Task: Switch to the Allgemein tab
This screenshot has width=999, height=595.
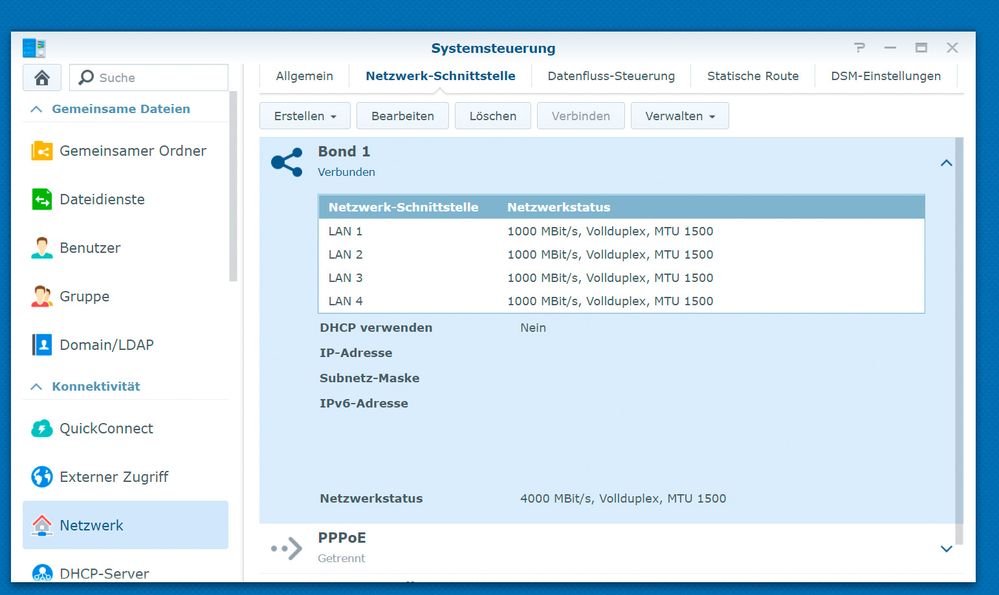Action: [304, 76]
